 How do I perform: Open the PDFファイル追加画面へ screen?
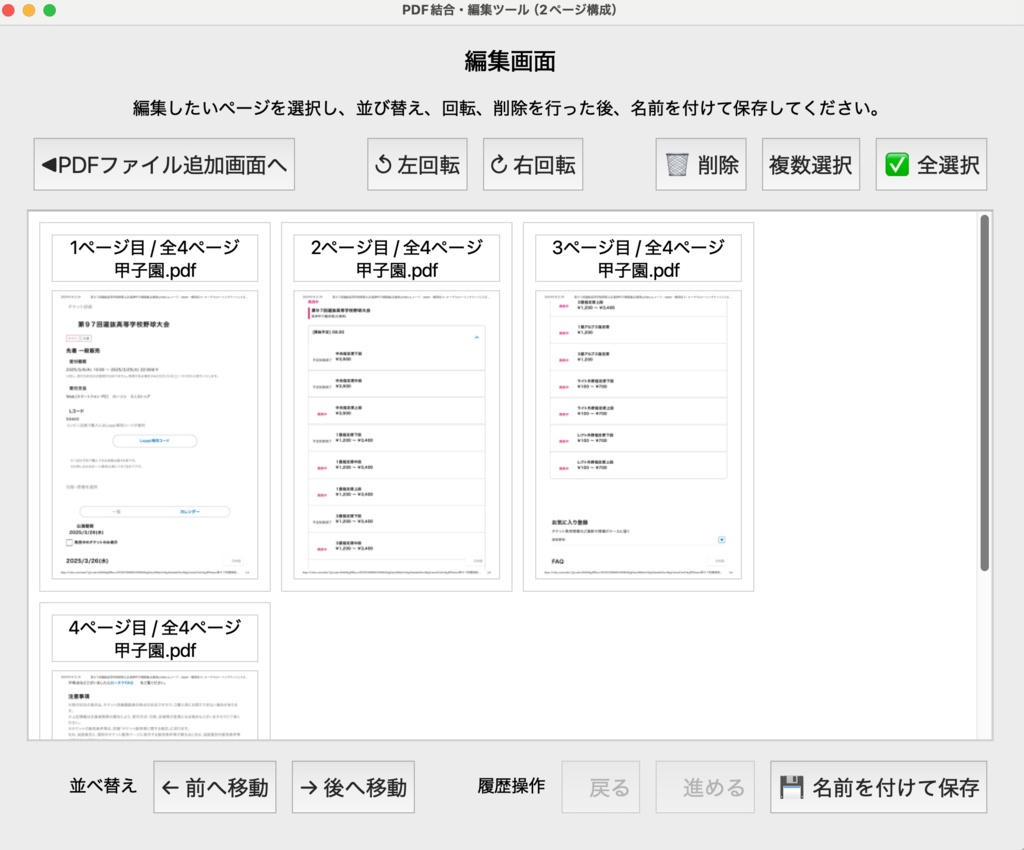163,164
